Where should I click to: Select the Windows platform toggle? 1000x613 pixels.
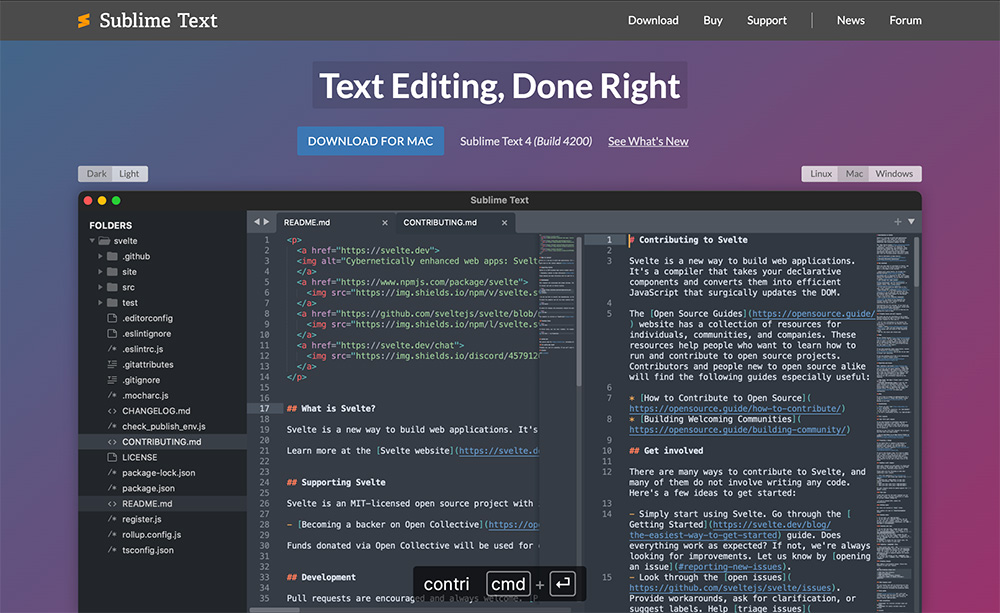point(894,174)
